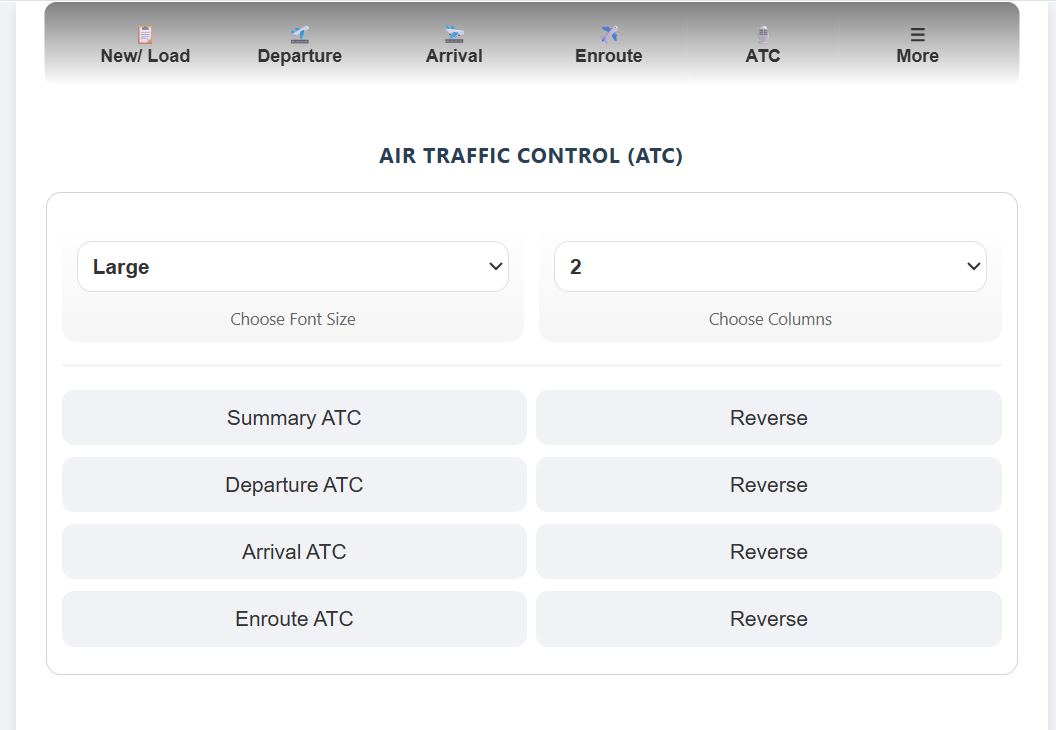Open the hamburger More menu icon
Viewport: 1056px width, 730px height.
[917, 35]
